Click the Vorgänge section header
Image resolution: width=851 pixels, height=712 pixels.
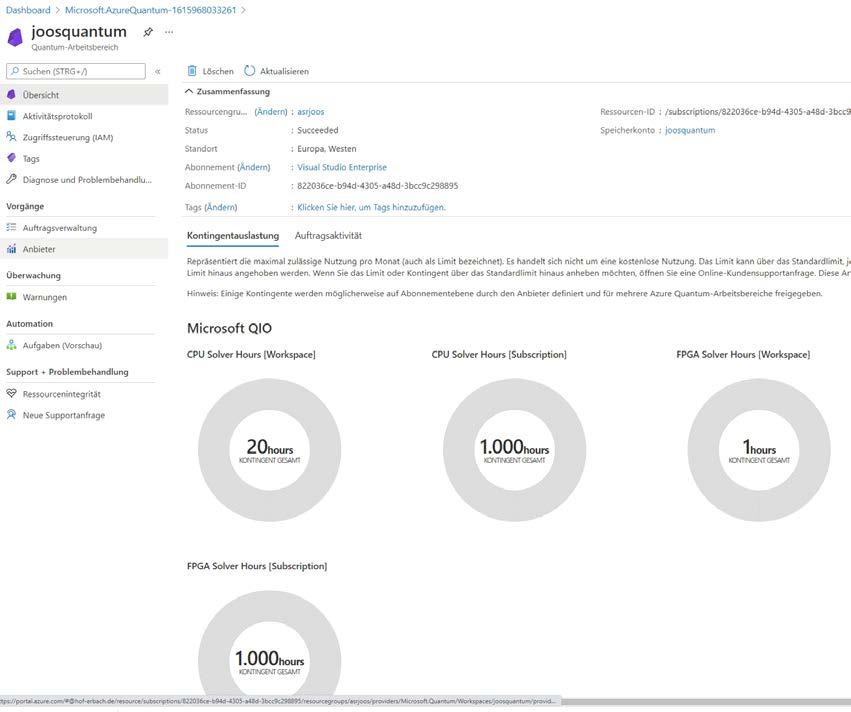pyautogui.click(x=25, y=206)
